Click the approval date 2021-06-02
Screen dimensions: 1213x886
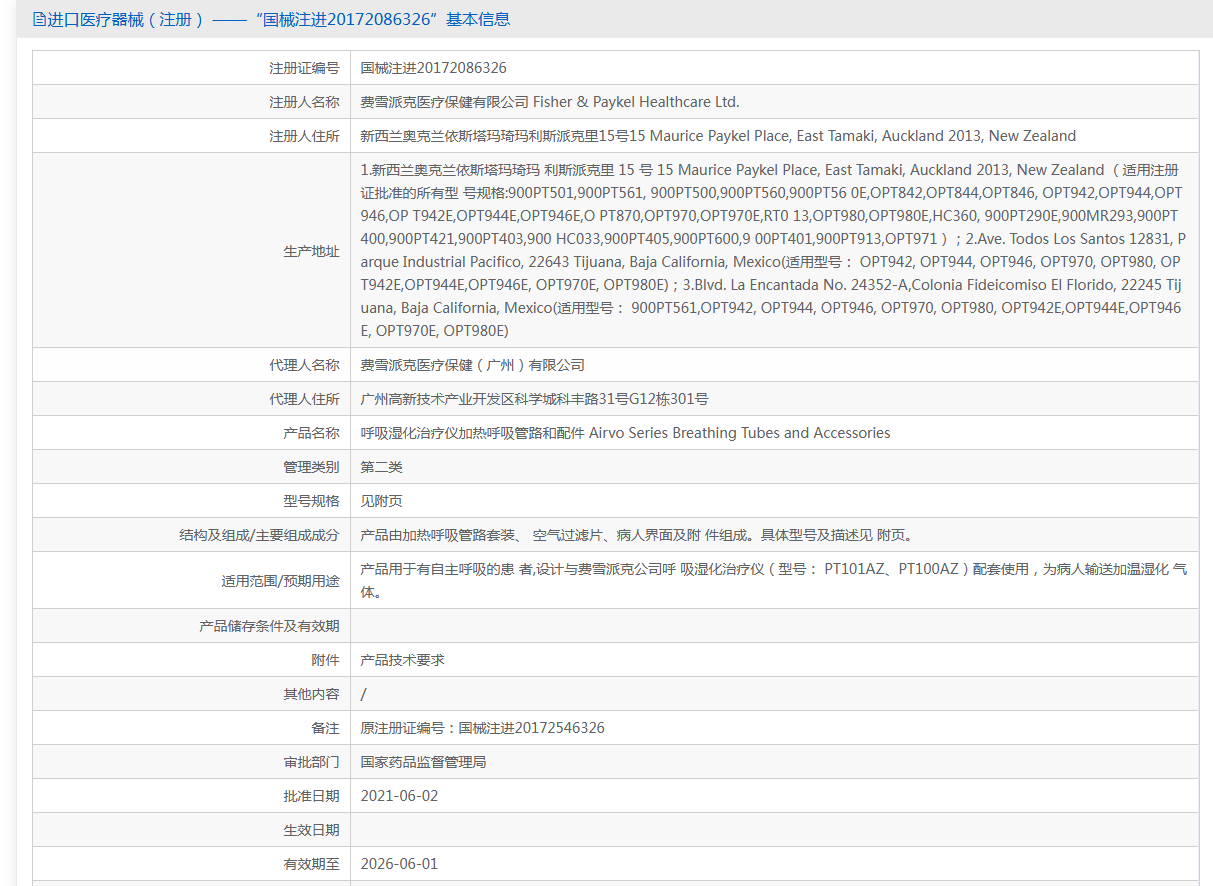[x=399, y=796]
